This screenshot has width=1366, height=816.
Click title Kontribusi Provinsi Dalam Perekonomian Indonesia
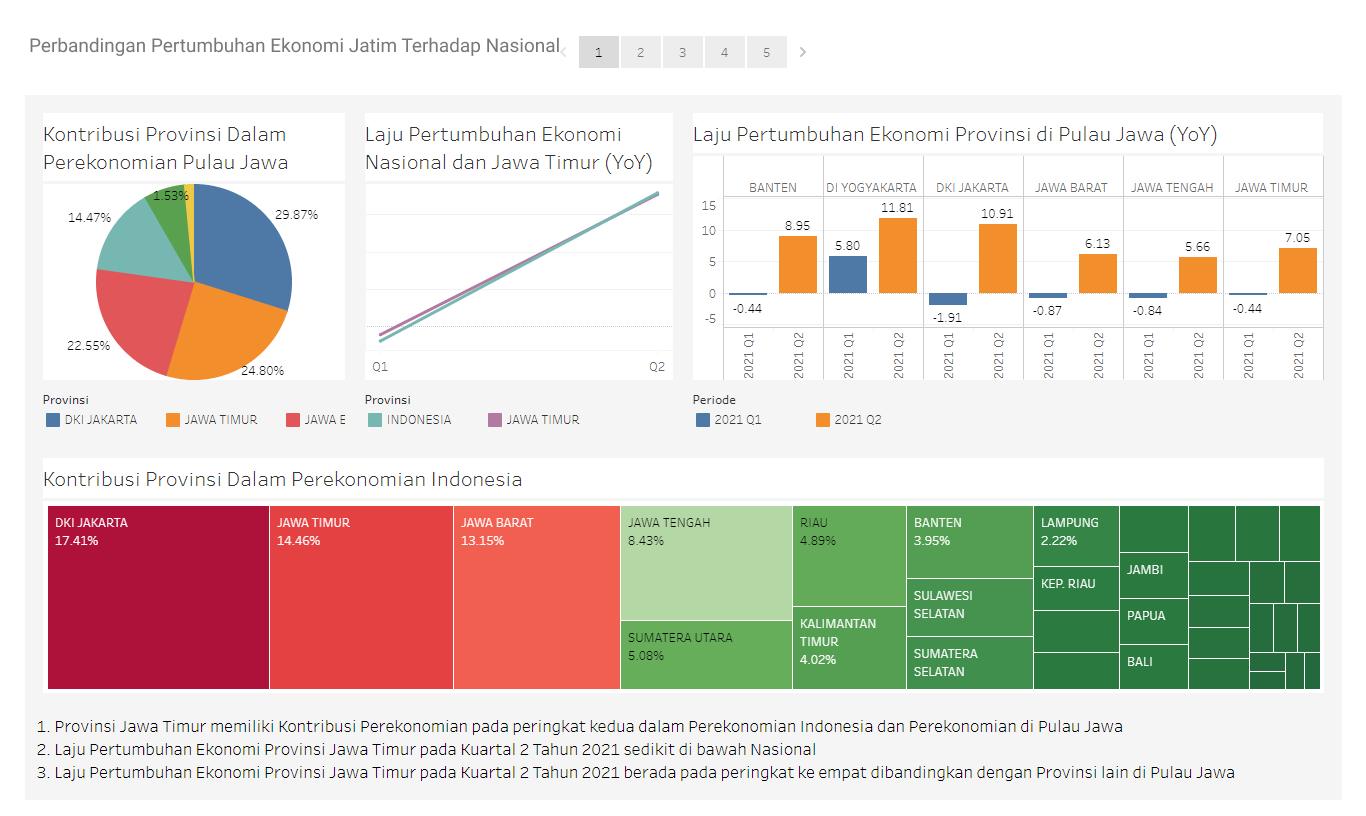click(283, 479)
